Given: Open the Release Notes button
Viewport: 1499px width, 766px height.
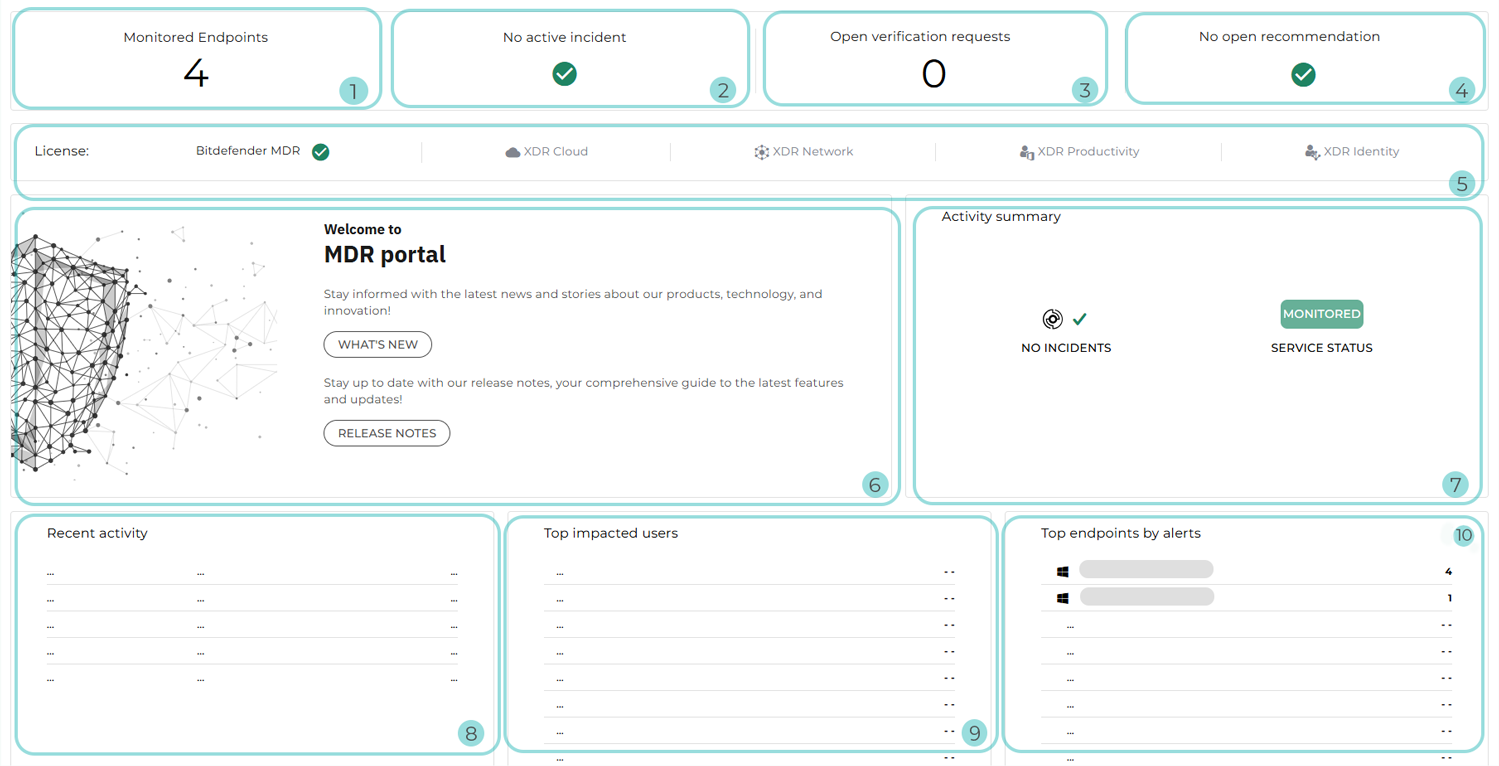Looking at the screenshot, I should coord(386,434).
